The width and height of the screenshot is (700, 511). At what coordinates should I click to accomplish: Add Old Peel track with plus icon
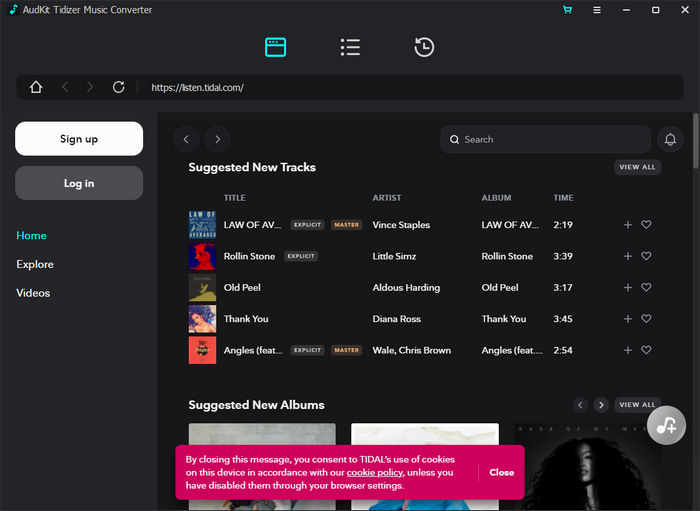pos(628,287)
